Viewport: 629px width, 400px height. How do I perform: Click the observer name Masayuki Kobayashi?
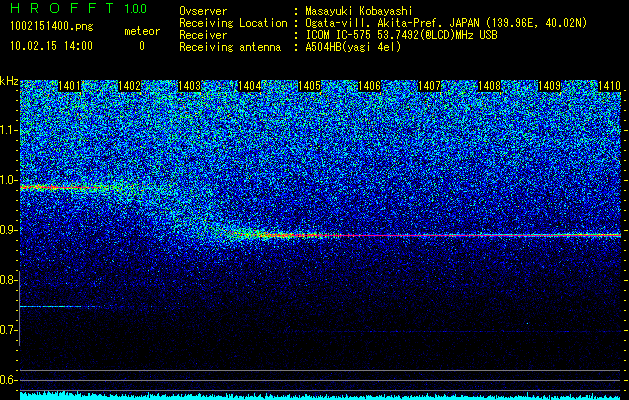[x=359, y=11]
